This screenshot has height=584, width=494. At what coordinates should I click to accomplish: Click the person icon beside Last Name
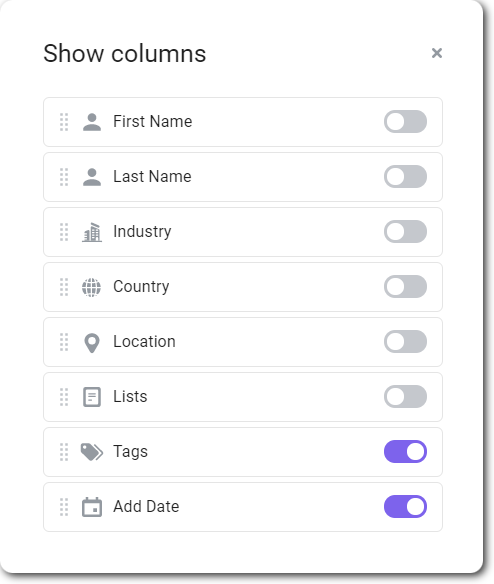click(92, 177)
